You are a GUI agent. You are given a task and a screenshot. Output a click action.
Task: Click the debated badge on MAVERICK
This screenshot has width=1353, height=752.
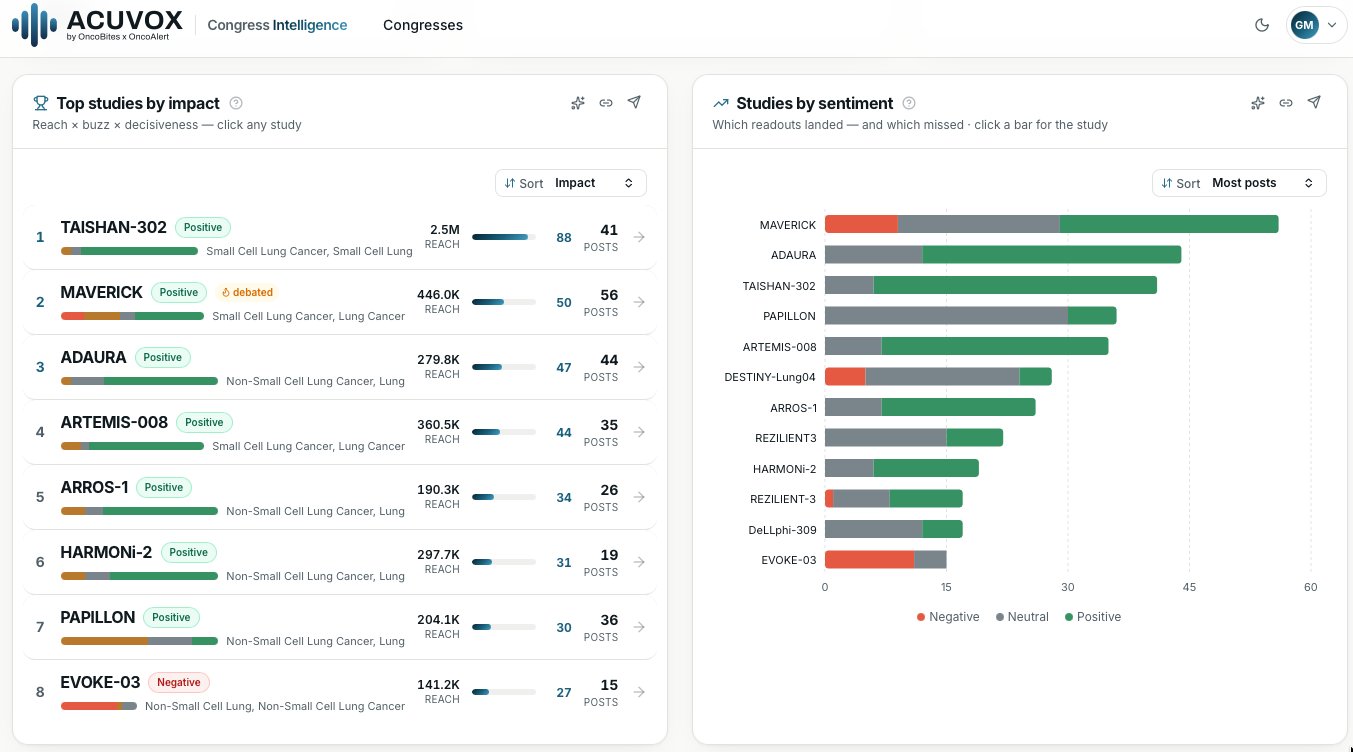point(246,292)
